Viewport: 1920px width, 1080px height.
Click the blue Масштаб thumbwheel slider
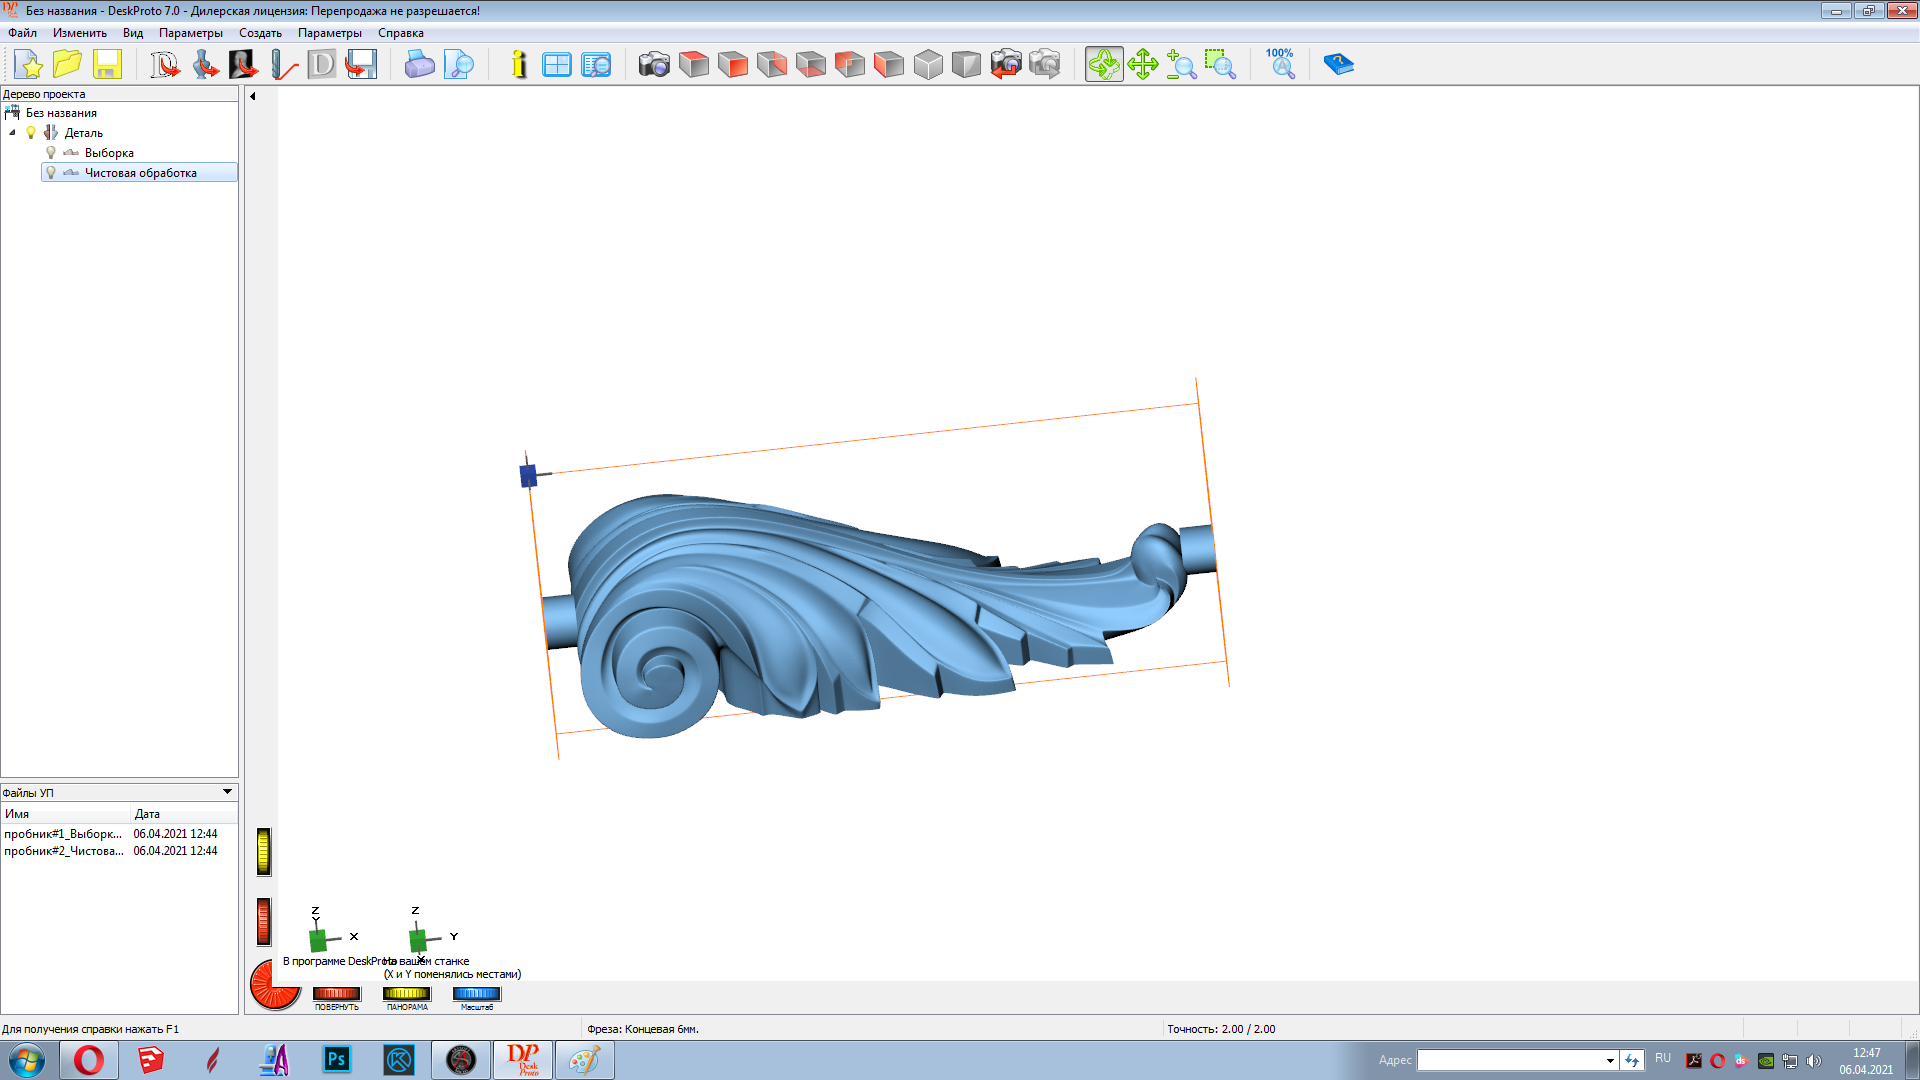pos(476,994)
